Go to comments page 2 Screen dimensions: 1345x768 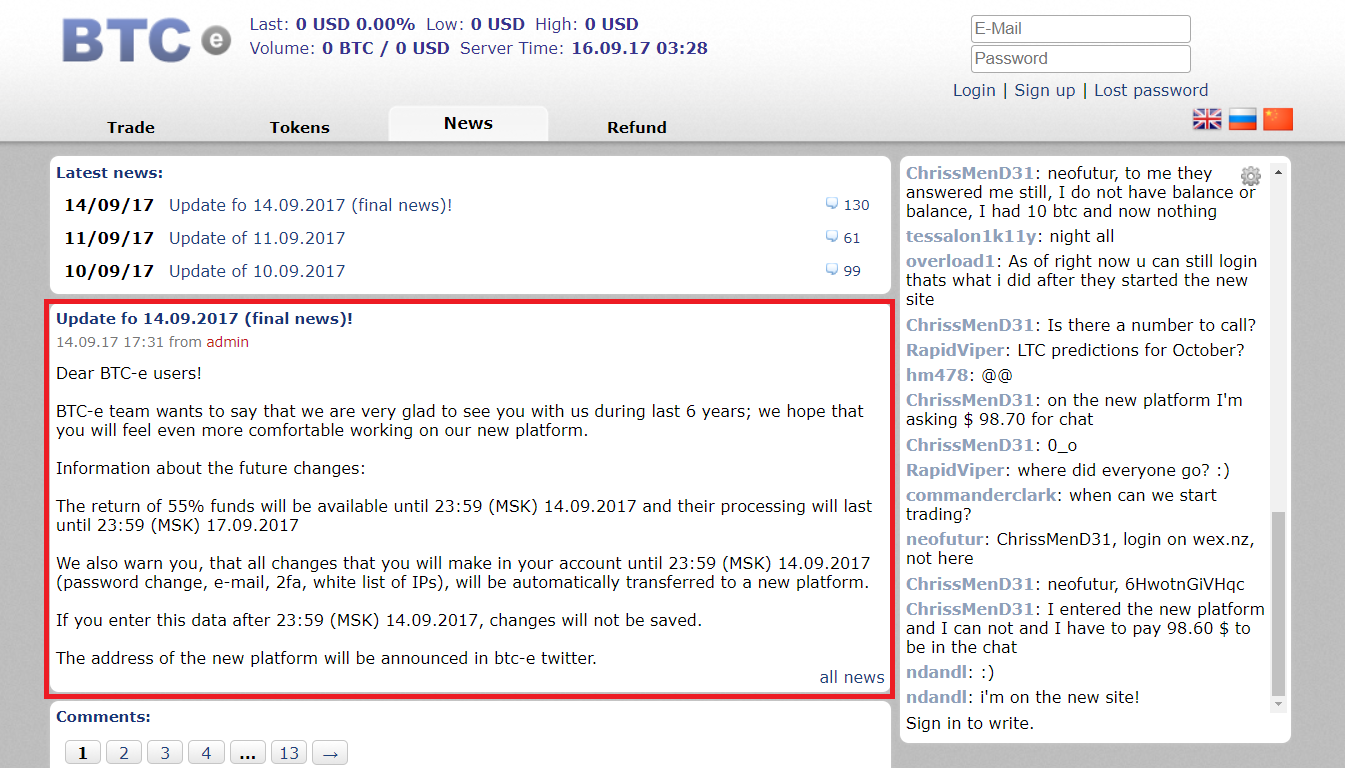point(124,753)
